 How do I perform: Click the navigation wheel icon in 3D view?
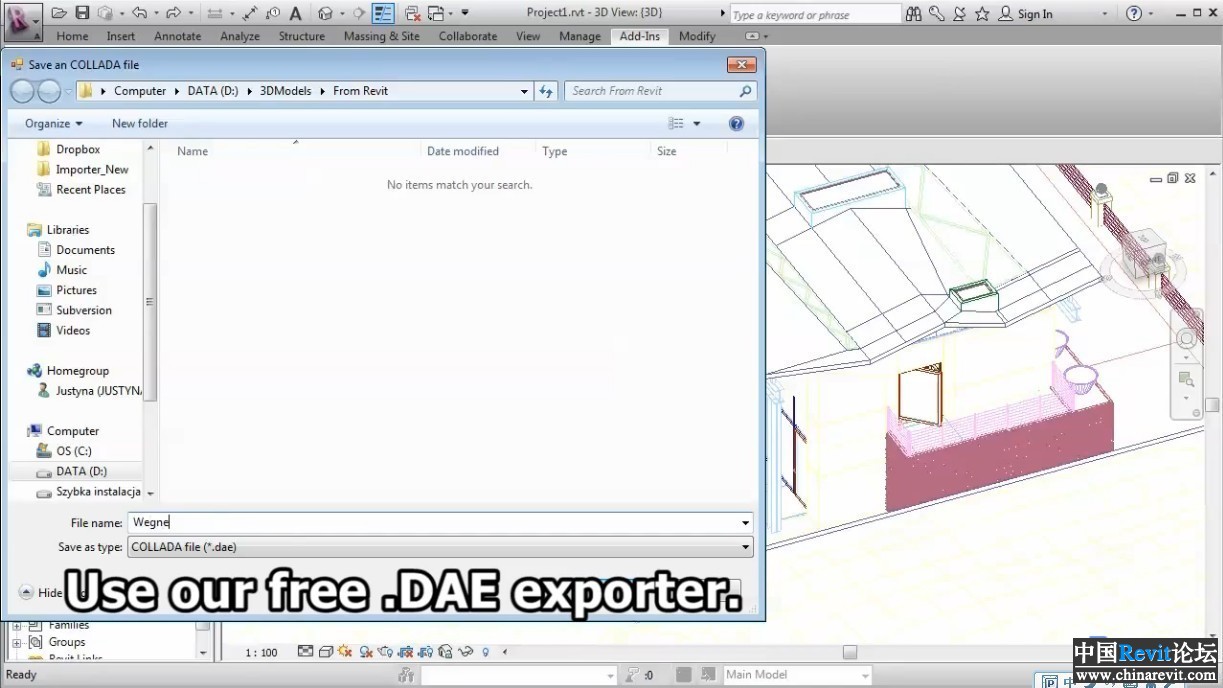tap(1186, 339)
